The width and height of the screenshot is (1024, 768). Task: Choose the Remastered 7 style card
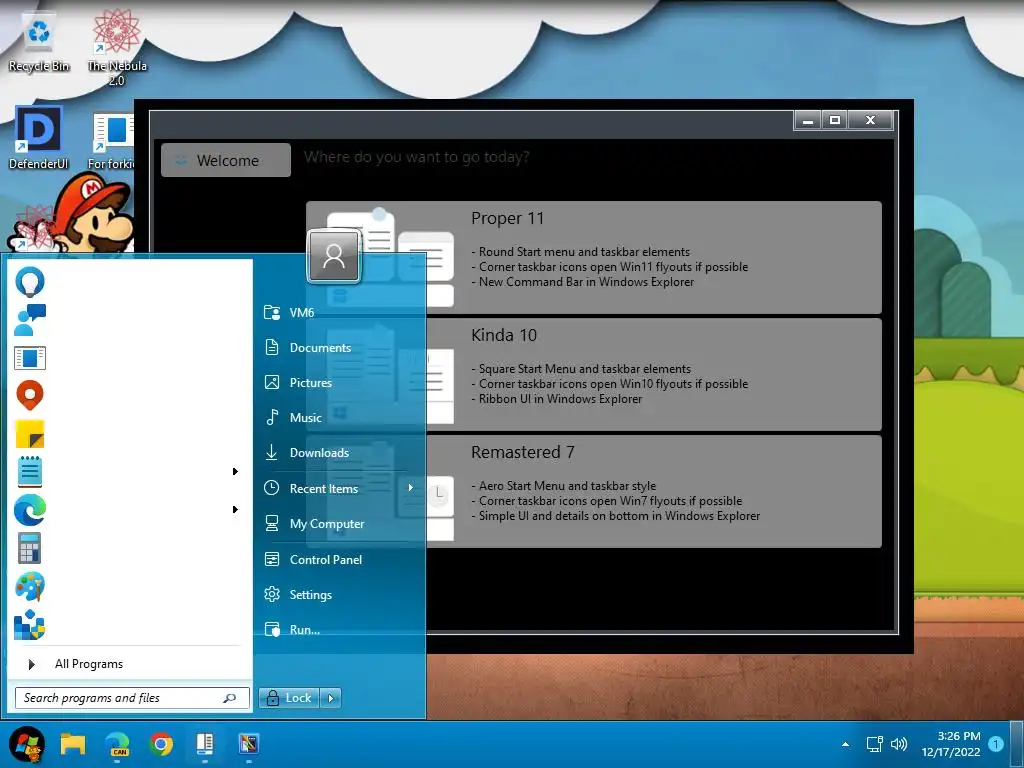(x=594, y=492)
